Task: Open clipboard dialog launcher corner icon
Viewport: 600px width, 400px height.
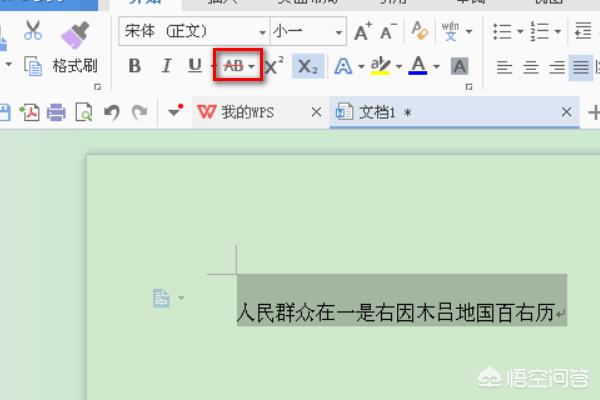Action: (98, 87)
